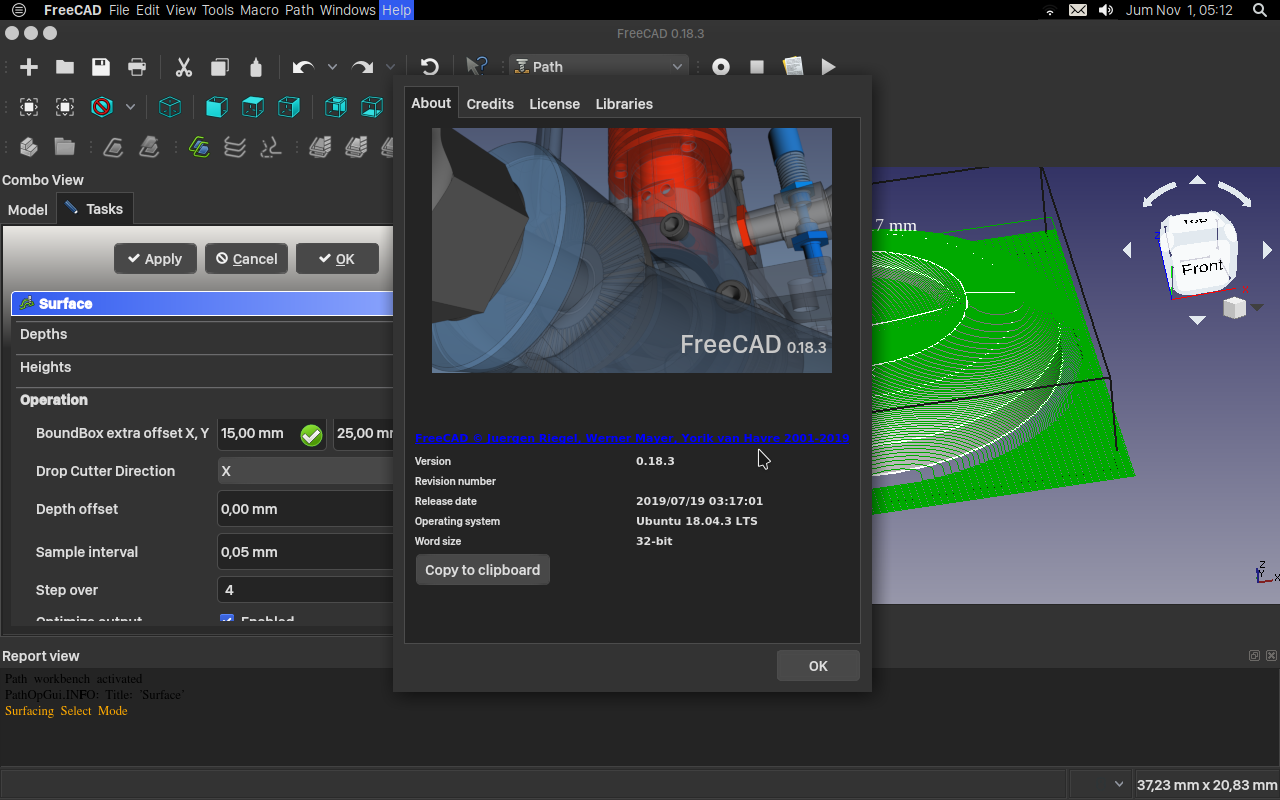Execute macro with the play icon

coord(829,67)
